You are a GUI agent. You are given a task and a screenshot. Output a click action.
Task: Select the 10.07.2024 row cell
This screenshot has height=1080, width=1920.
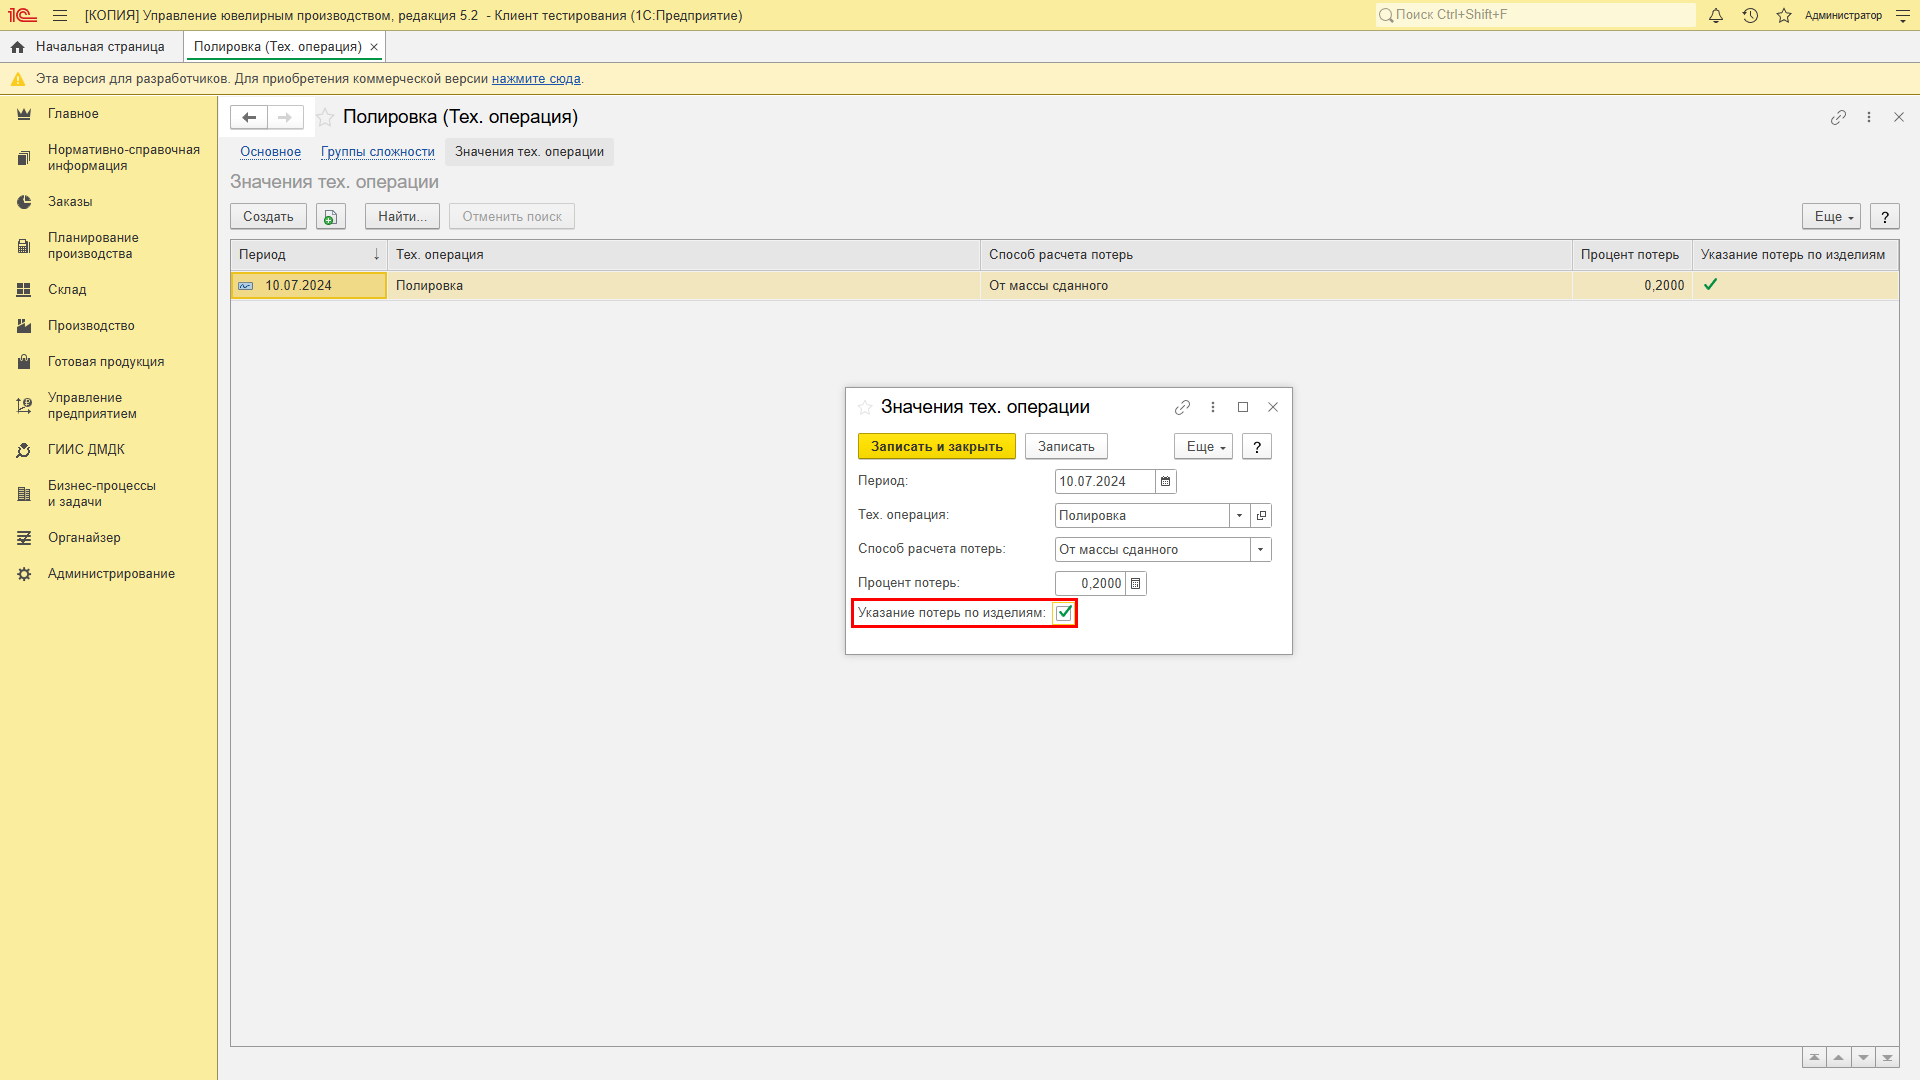(309, 286)
